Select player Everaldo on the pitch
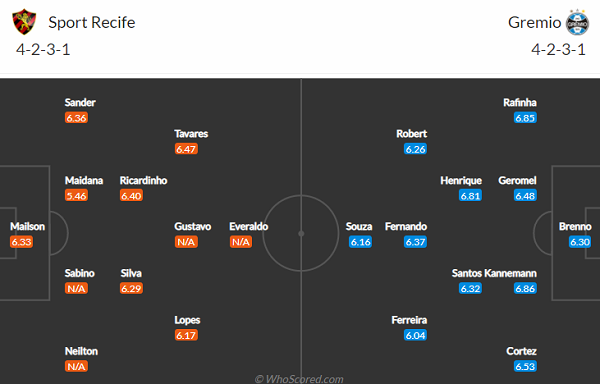Viewport: 600px width, 384px height. pos(248,226)
